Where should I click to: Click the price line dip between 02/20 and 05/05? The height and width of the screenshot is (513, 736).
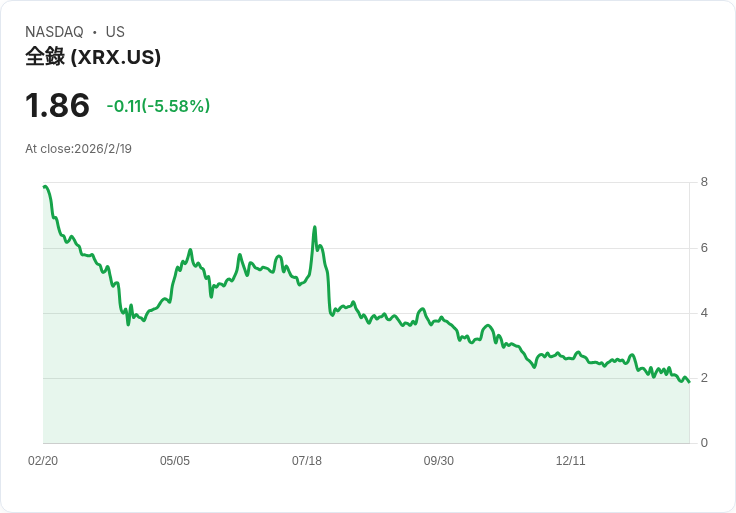tap(128, 324)
